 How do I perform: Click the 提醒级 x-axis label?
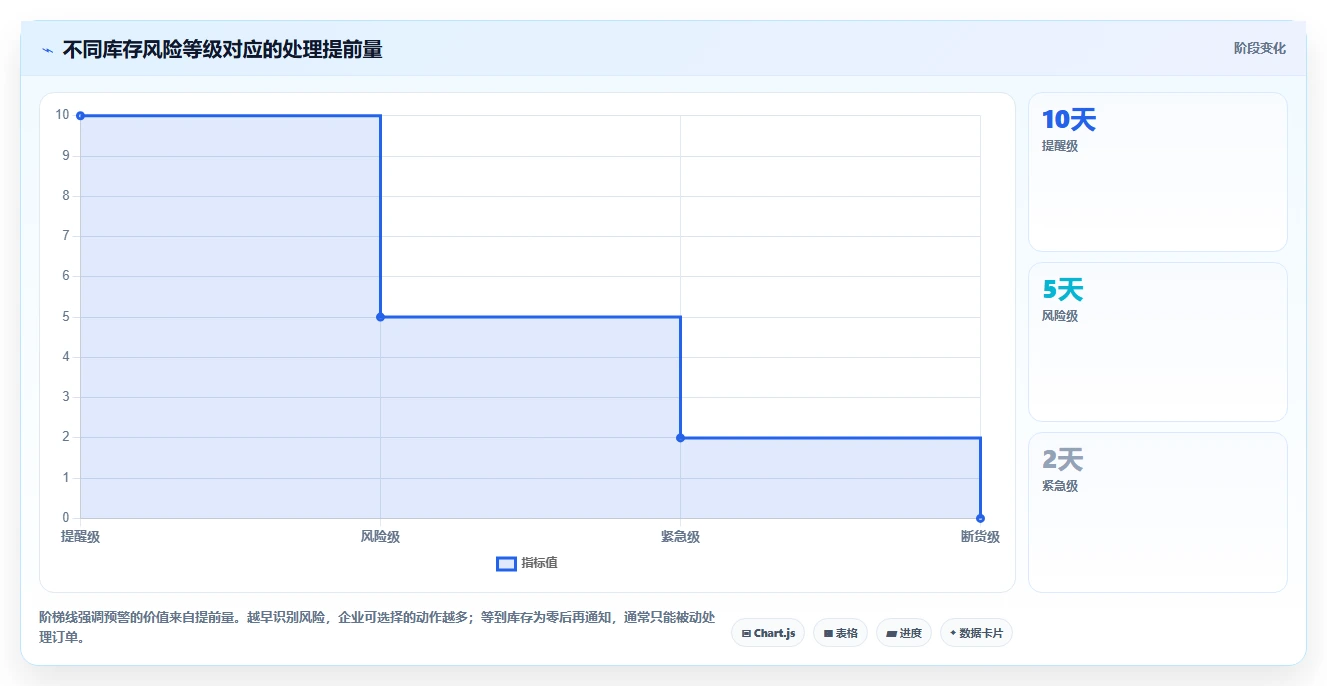80,537
